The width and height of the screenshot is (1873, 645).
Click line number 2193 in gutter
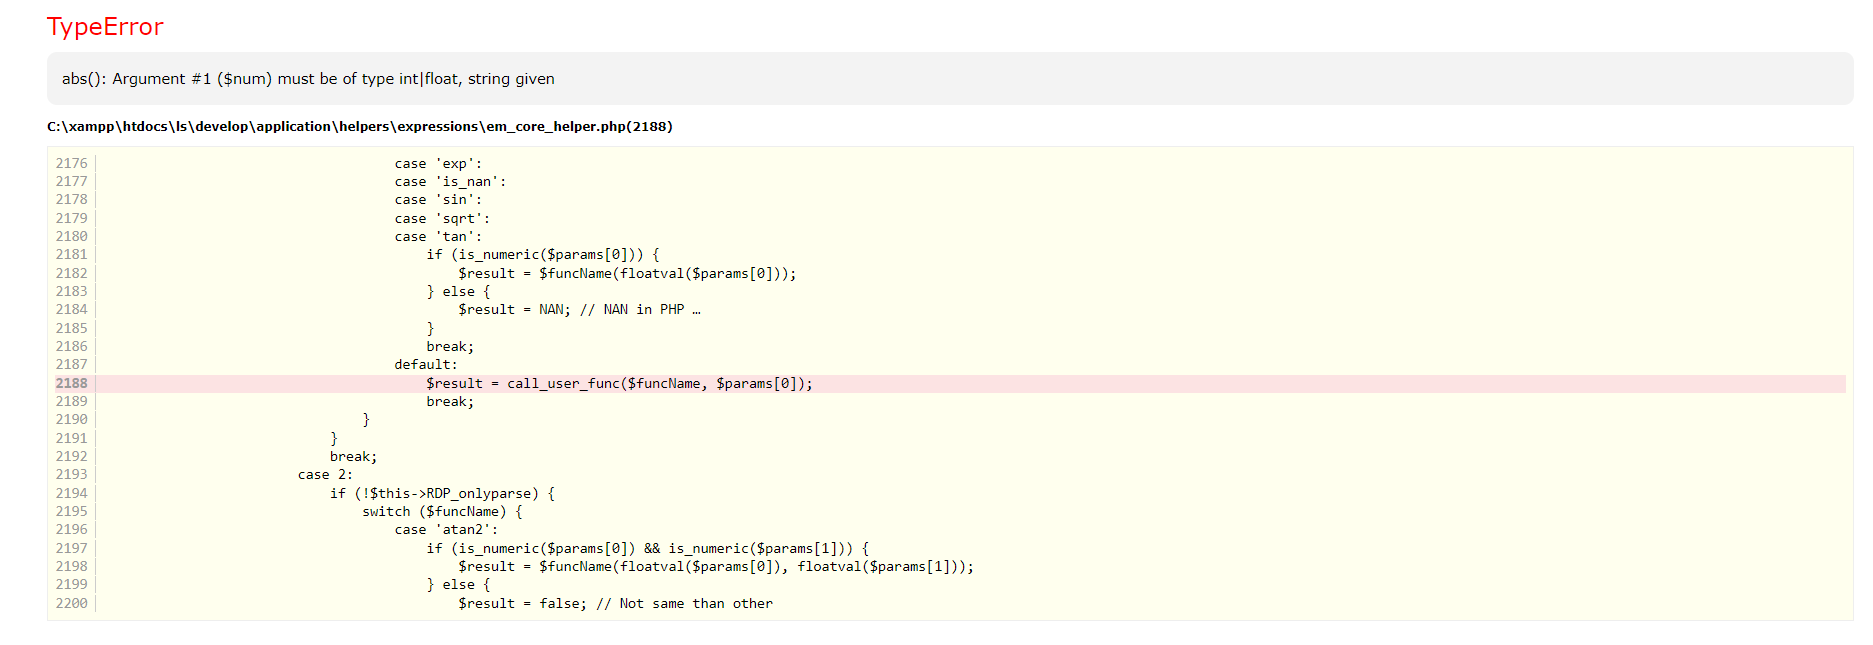click(71, 475)
